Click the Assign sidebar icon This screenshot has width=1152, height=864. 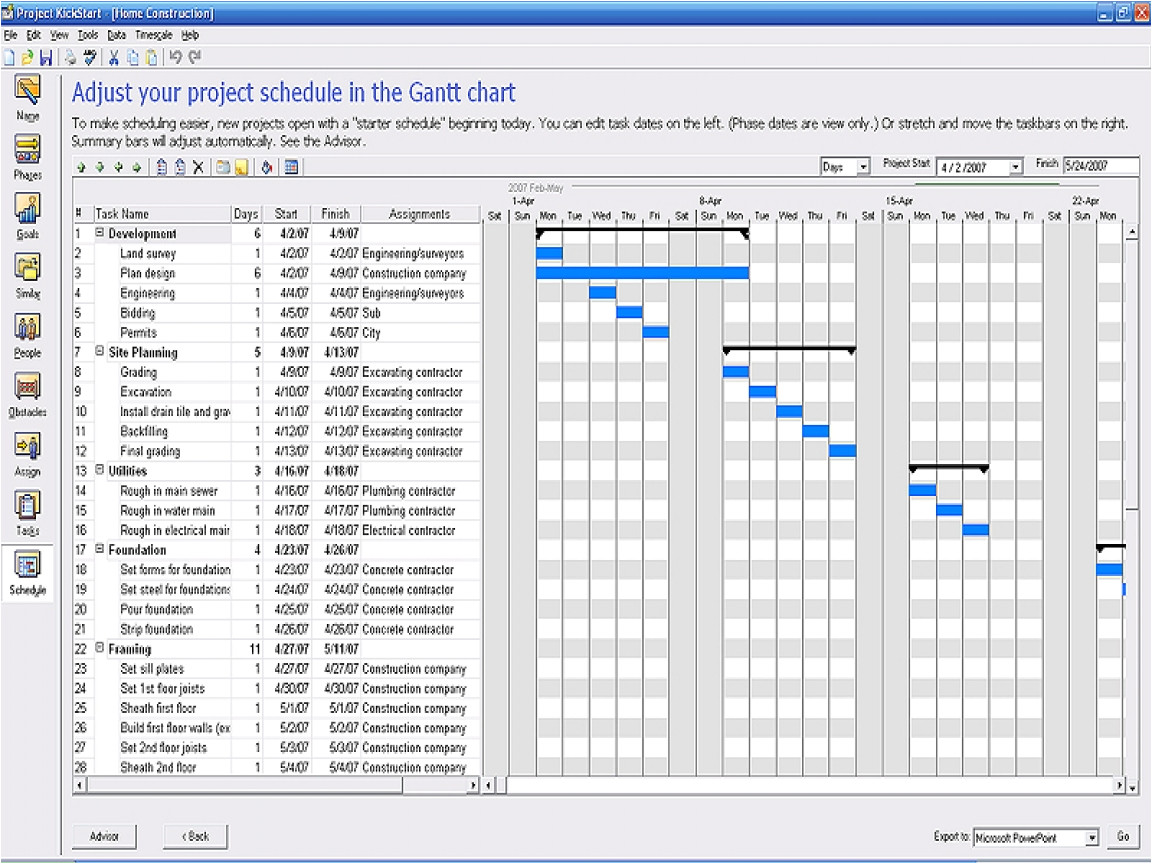point(27,447)
